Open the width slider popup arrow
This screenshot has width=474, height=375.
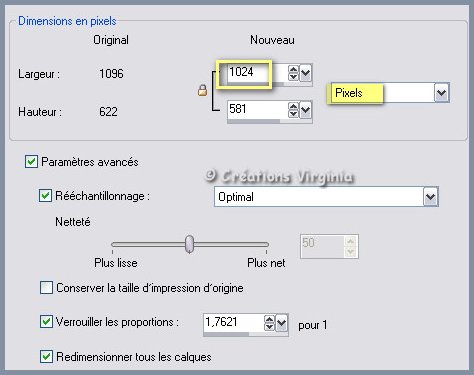tap(306, 73)
